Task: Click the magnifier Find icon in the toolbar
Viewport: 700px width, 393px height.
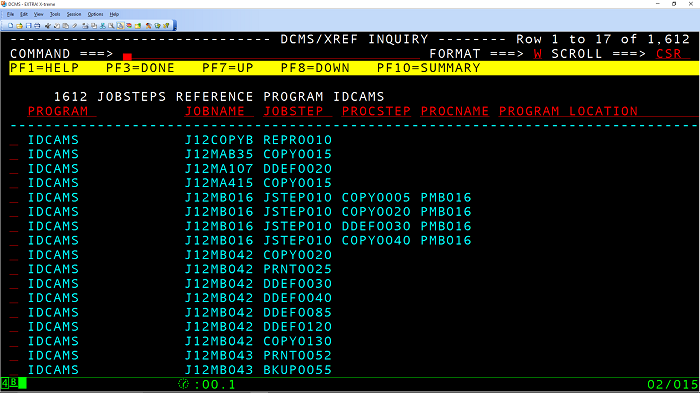Action: click(111, 26)
